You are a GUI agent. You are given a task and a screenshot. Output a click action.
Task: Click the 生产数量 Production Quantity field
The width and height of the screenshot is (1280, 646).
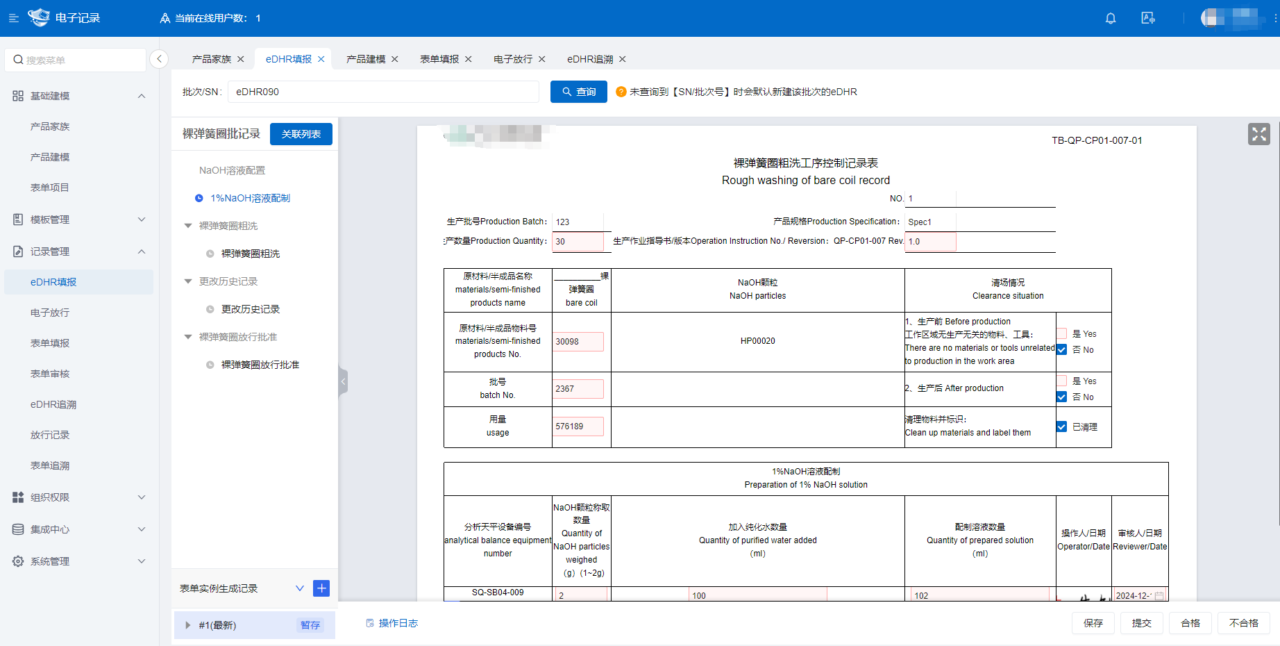tap(578, 241)
